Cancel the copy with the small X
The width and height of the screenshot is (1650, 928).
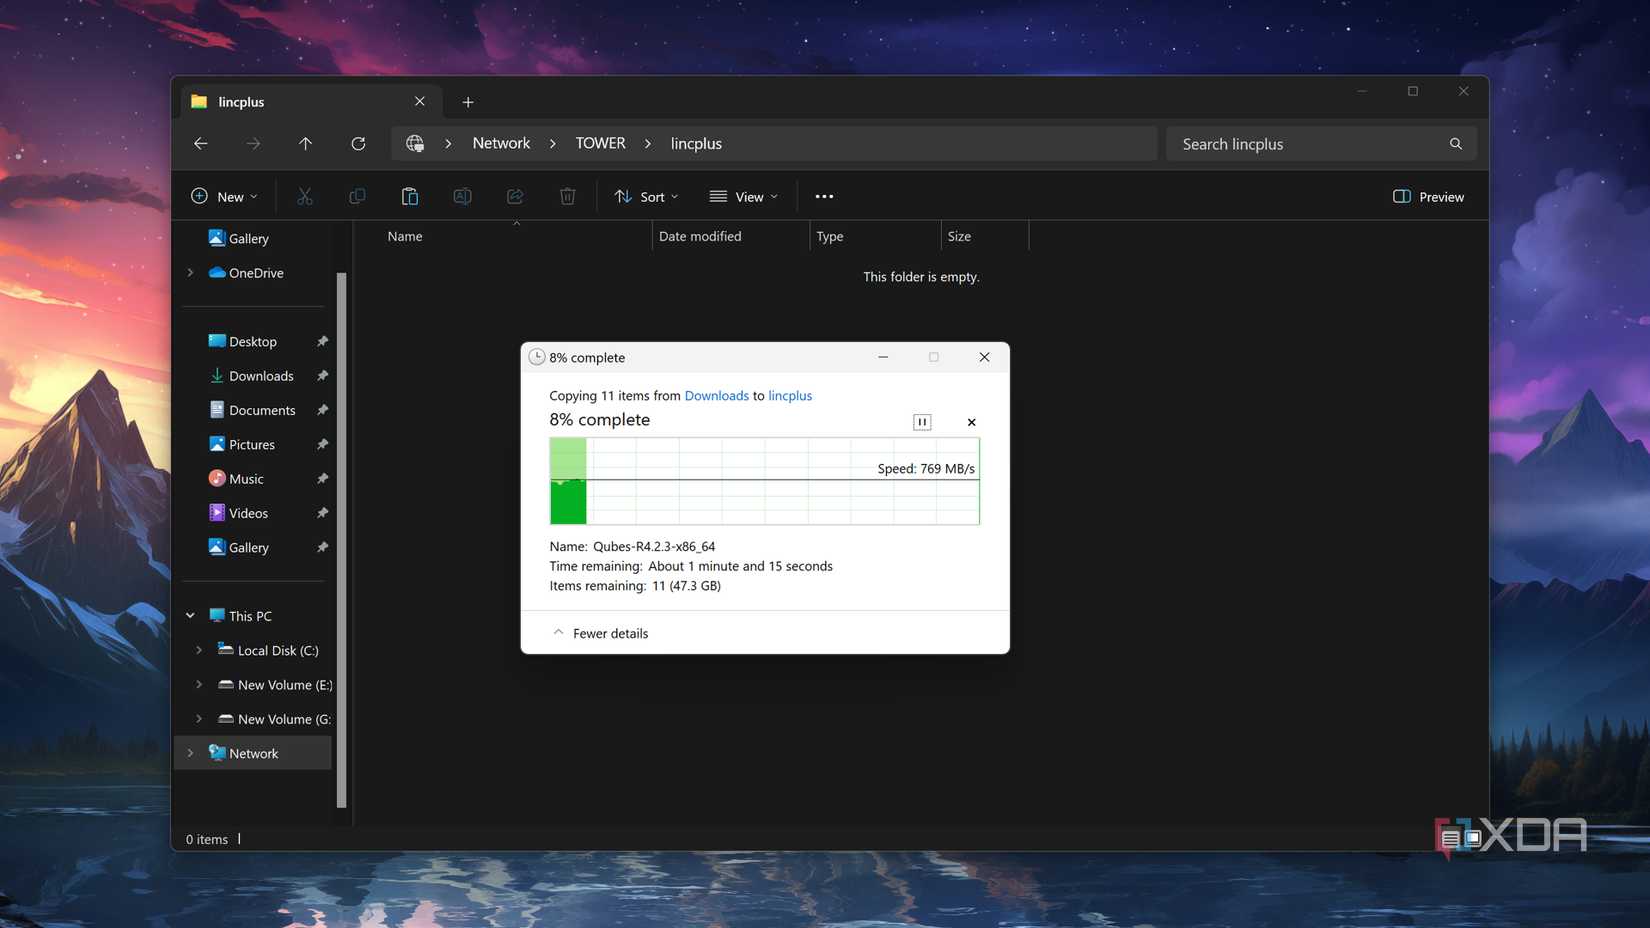pyautogui.click(x=971, y=422)
